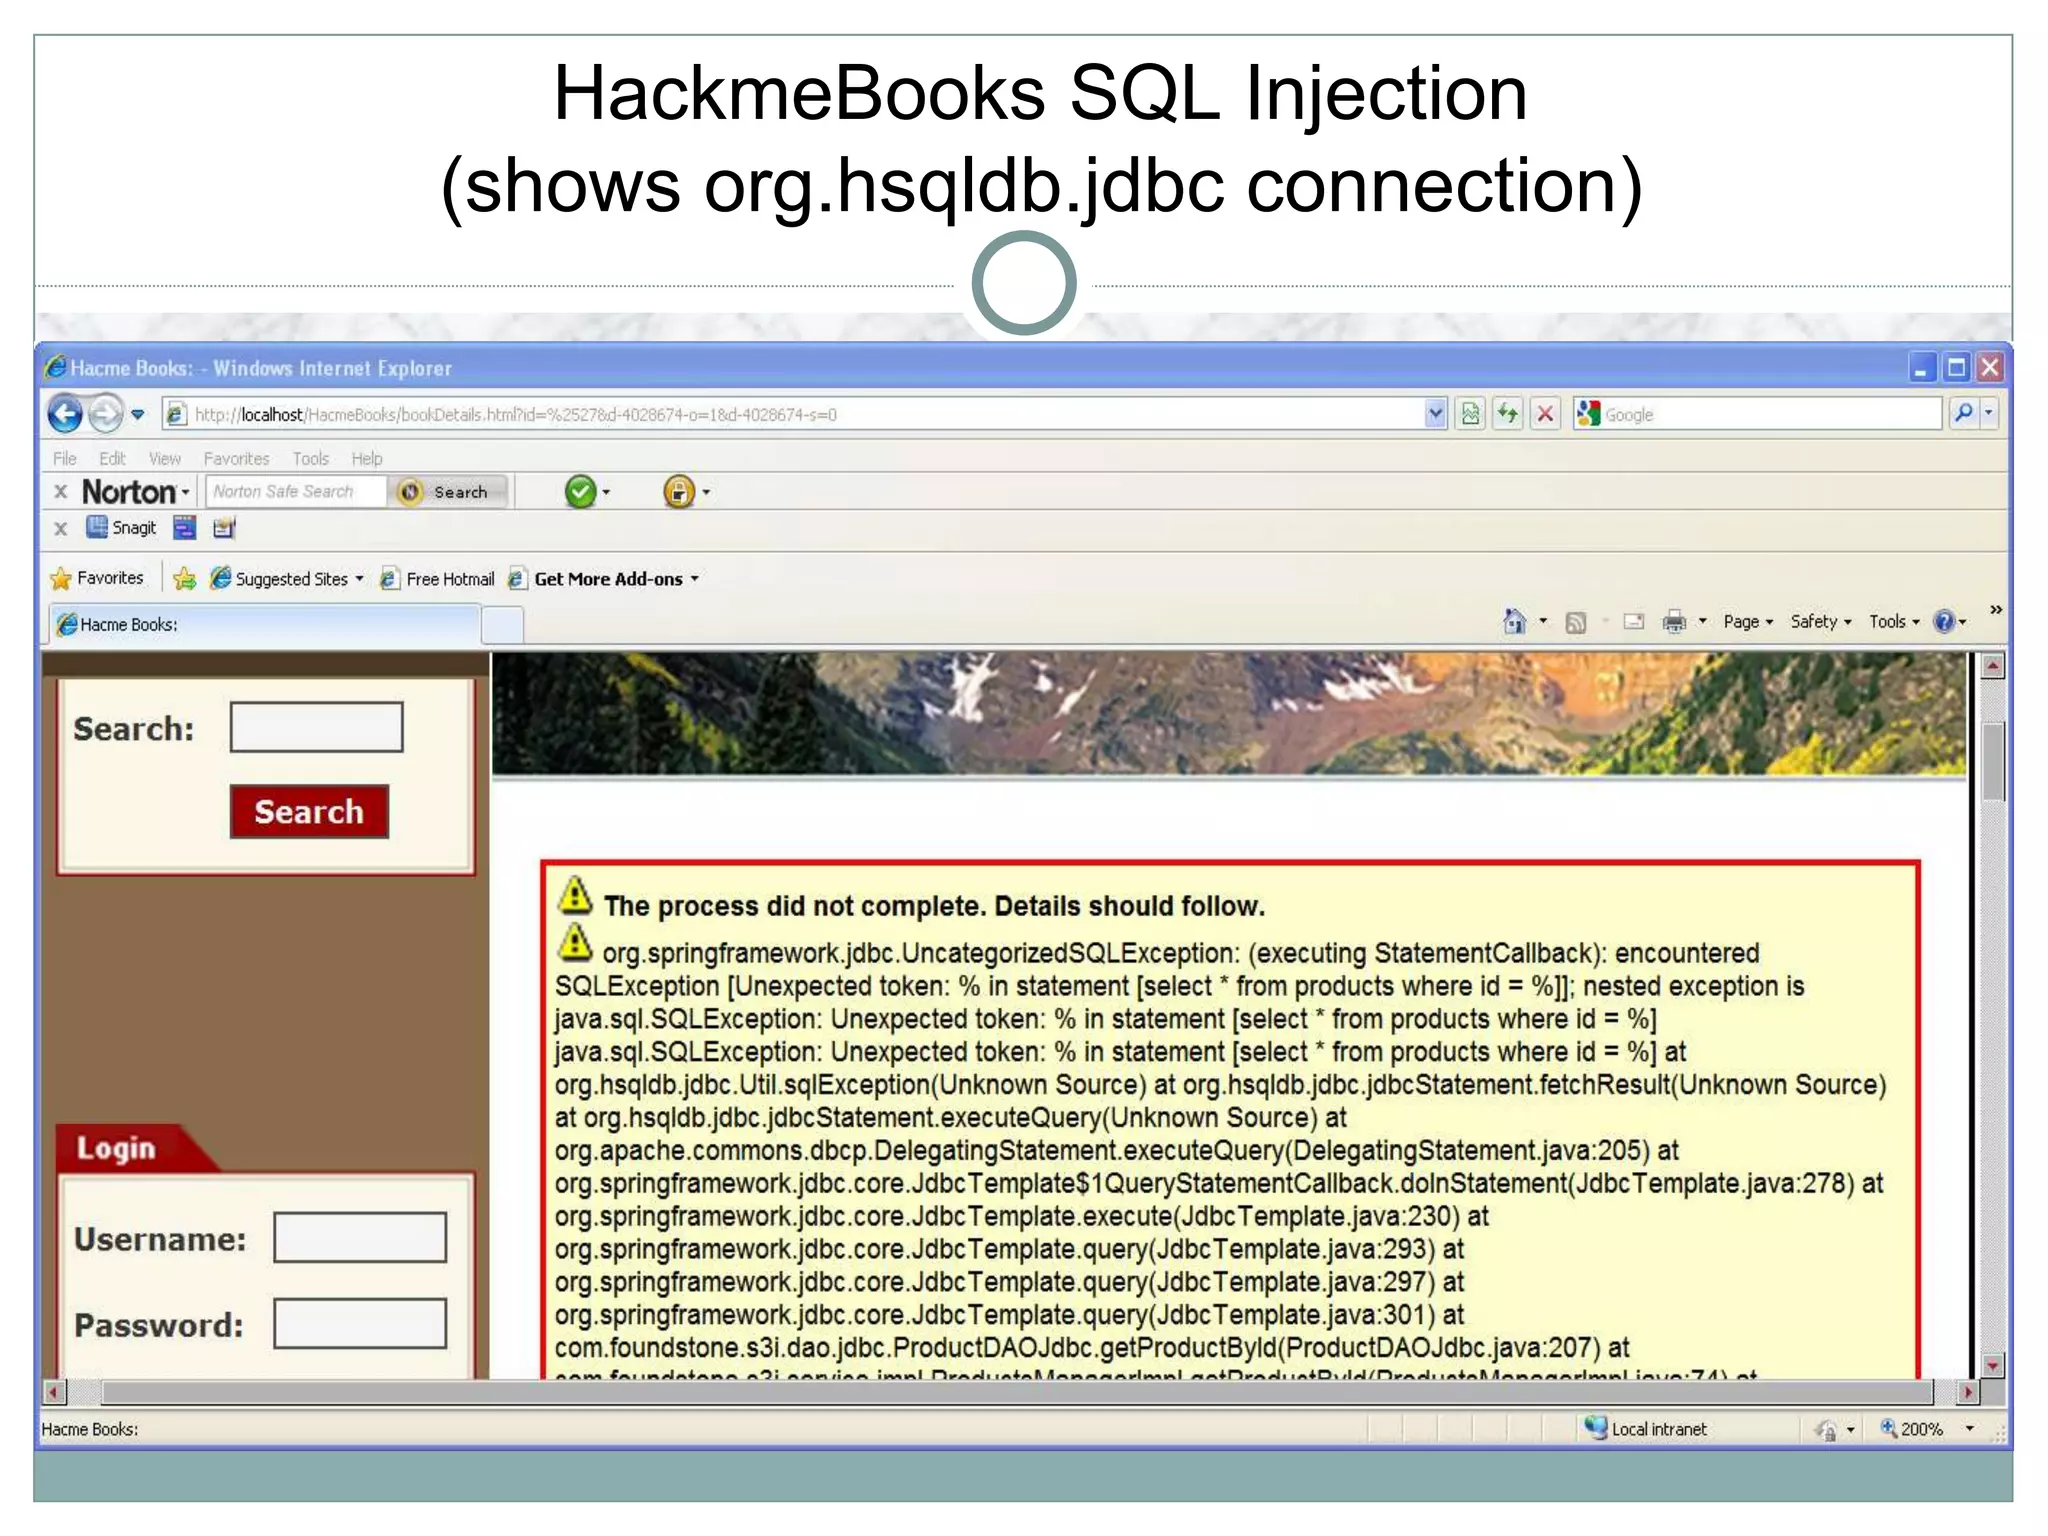Image resolution: width=2048 pixels, height=1536 pixels.
Task: Expand the address bar URL dropdown
Action: point(1435,414)
